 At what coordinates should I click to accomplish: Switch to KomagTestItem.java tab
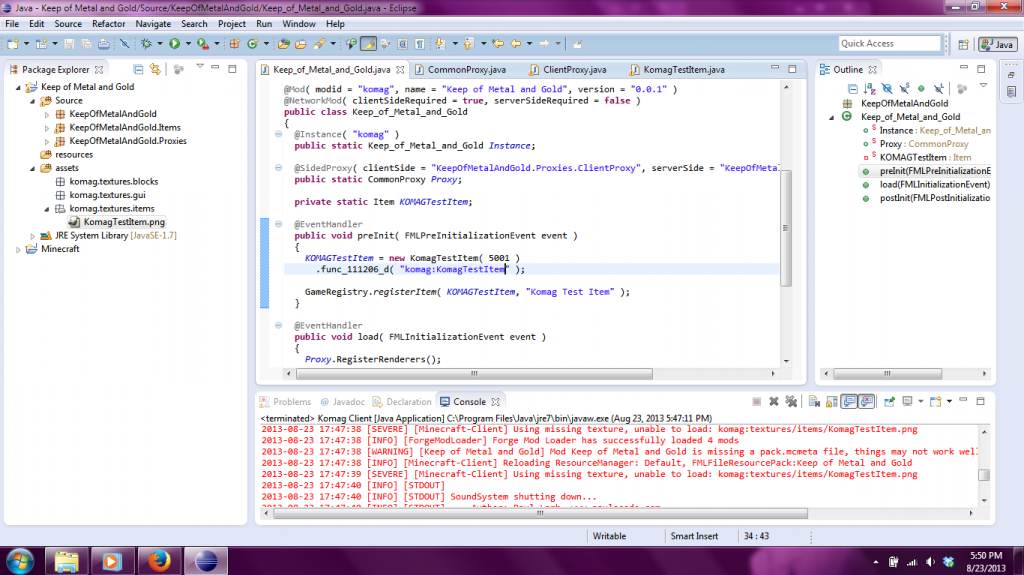click(x=677, y=69)
